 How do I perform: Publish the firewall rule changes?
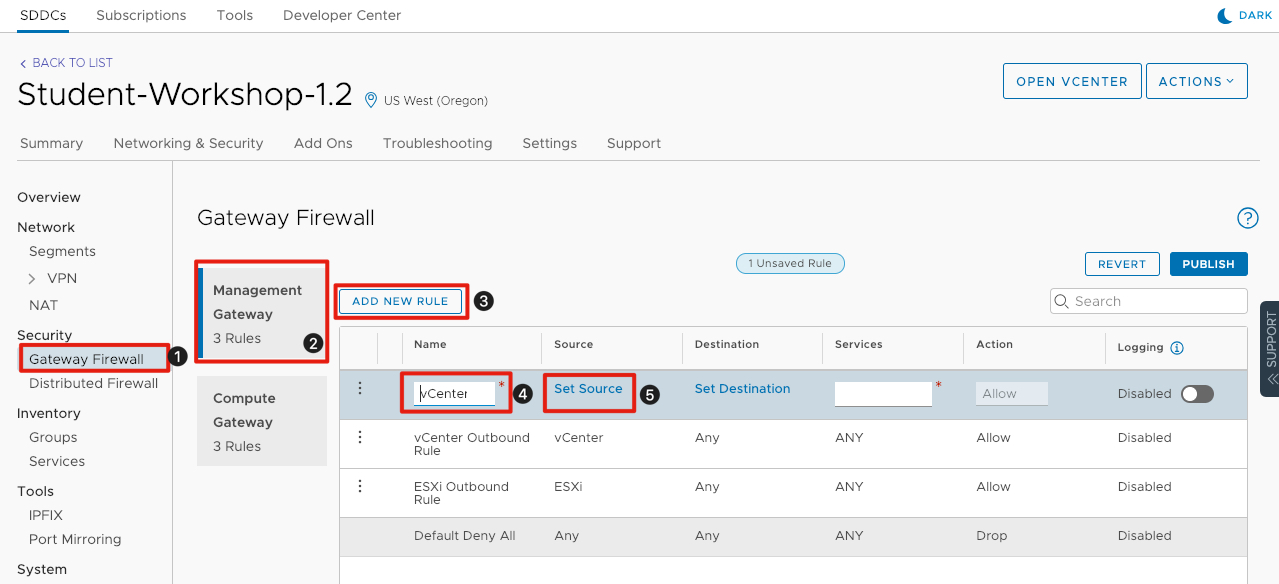(1208, 264)
